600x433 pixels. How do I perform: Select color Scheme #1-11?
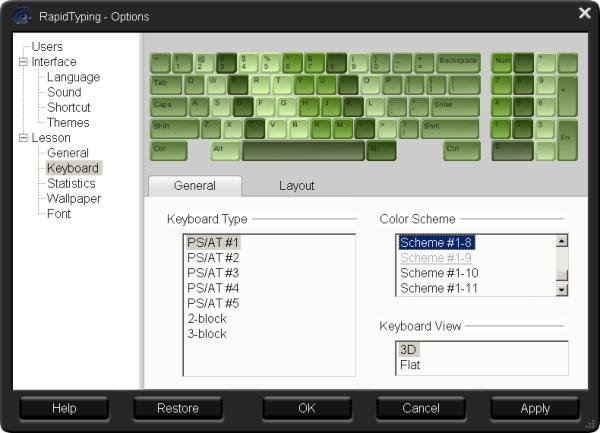[x=439, y=288]
